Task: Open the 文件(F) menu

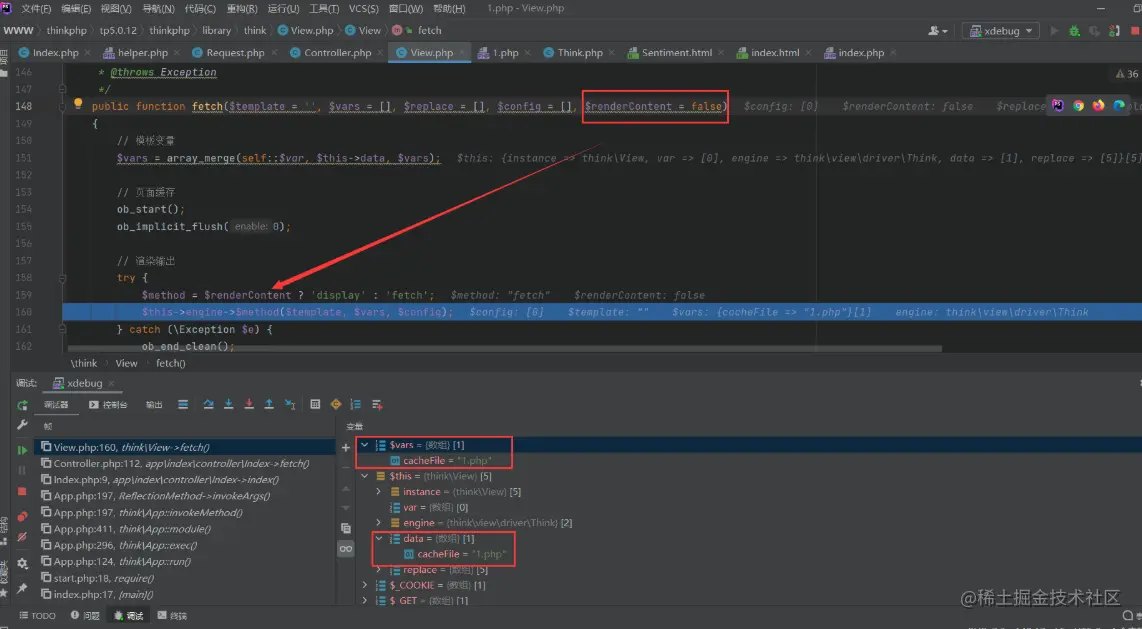Action: point(36,9)
